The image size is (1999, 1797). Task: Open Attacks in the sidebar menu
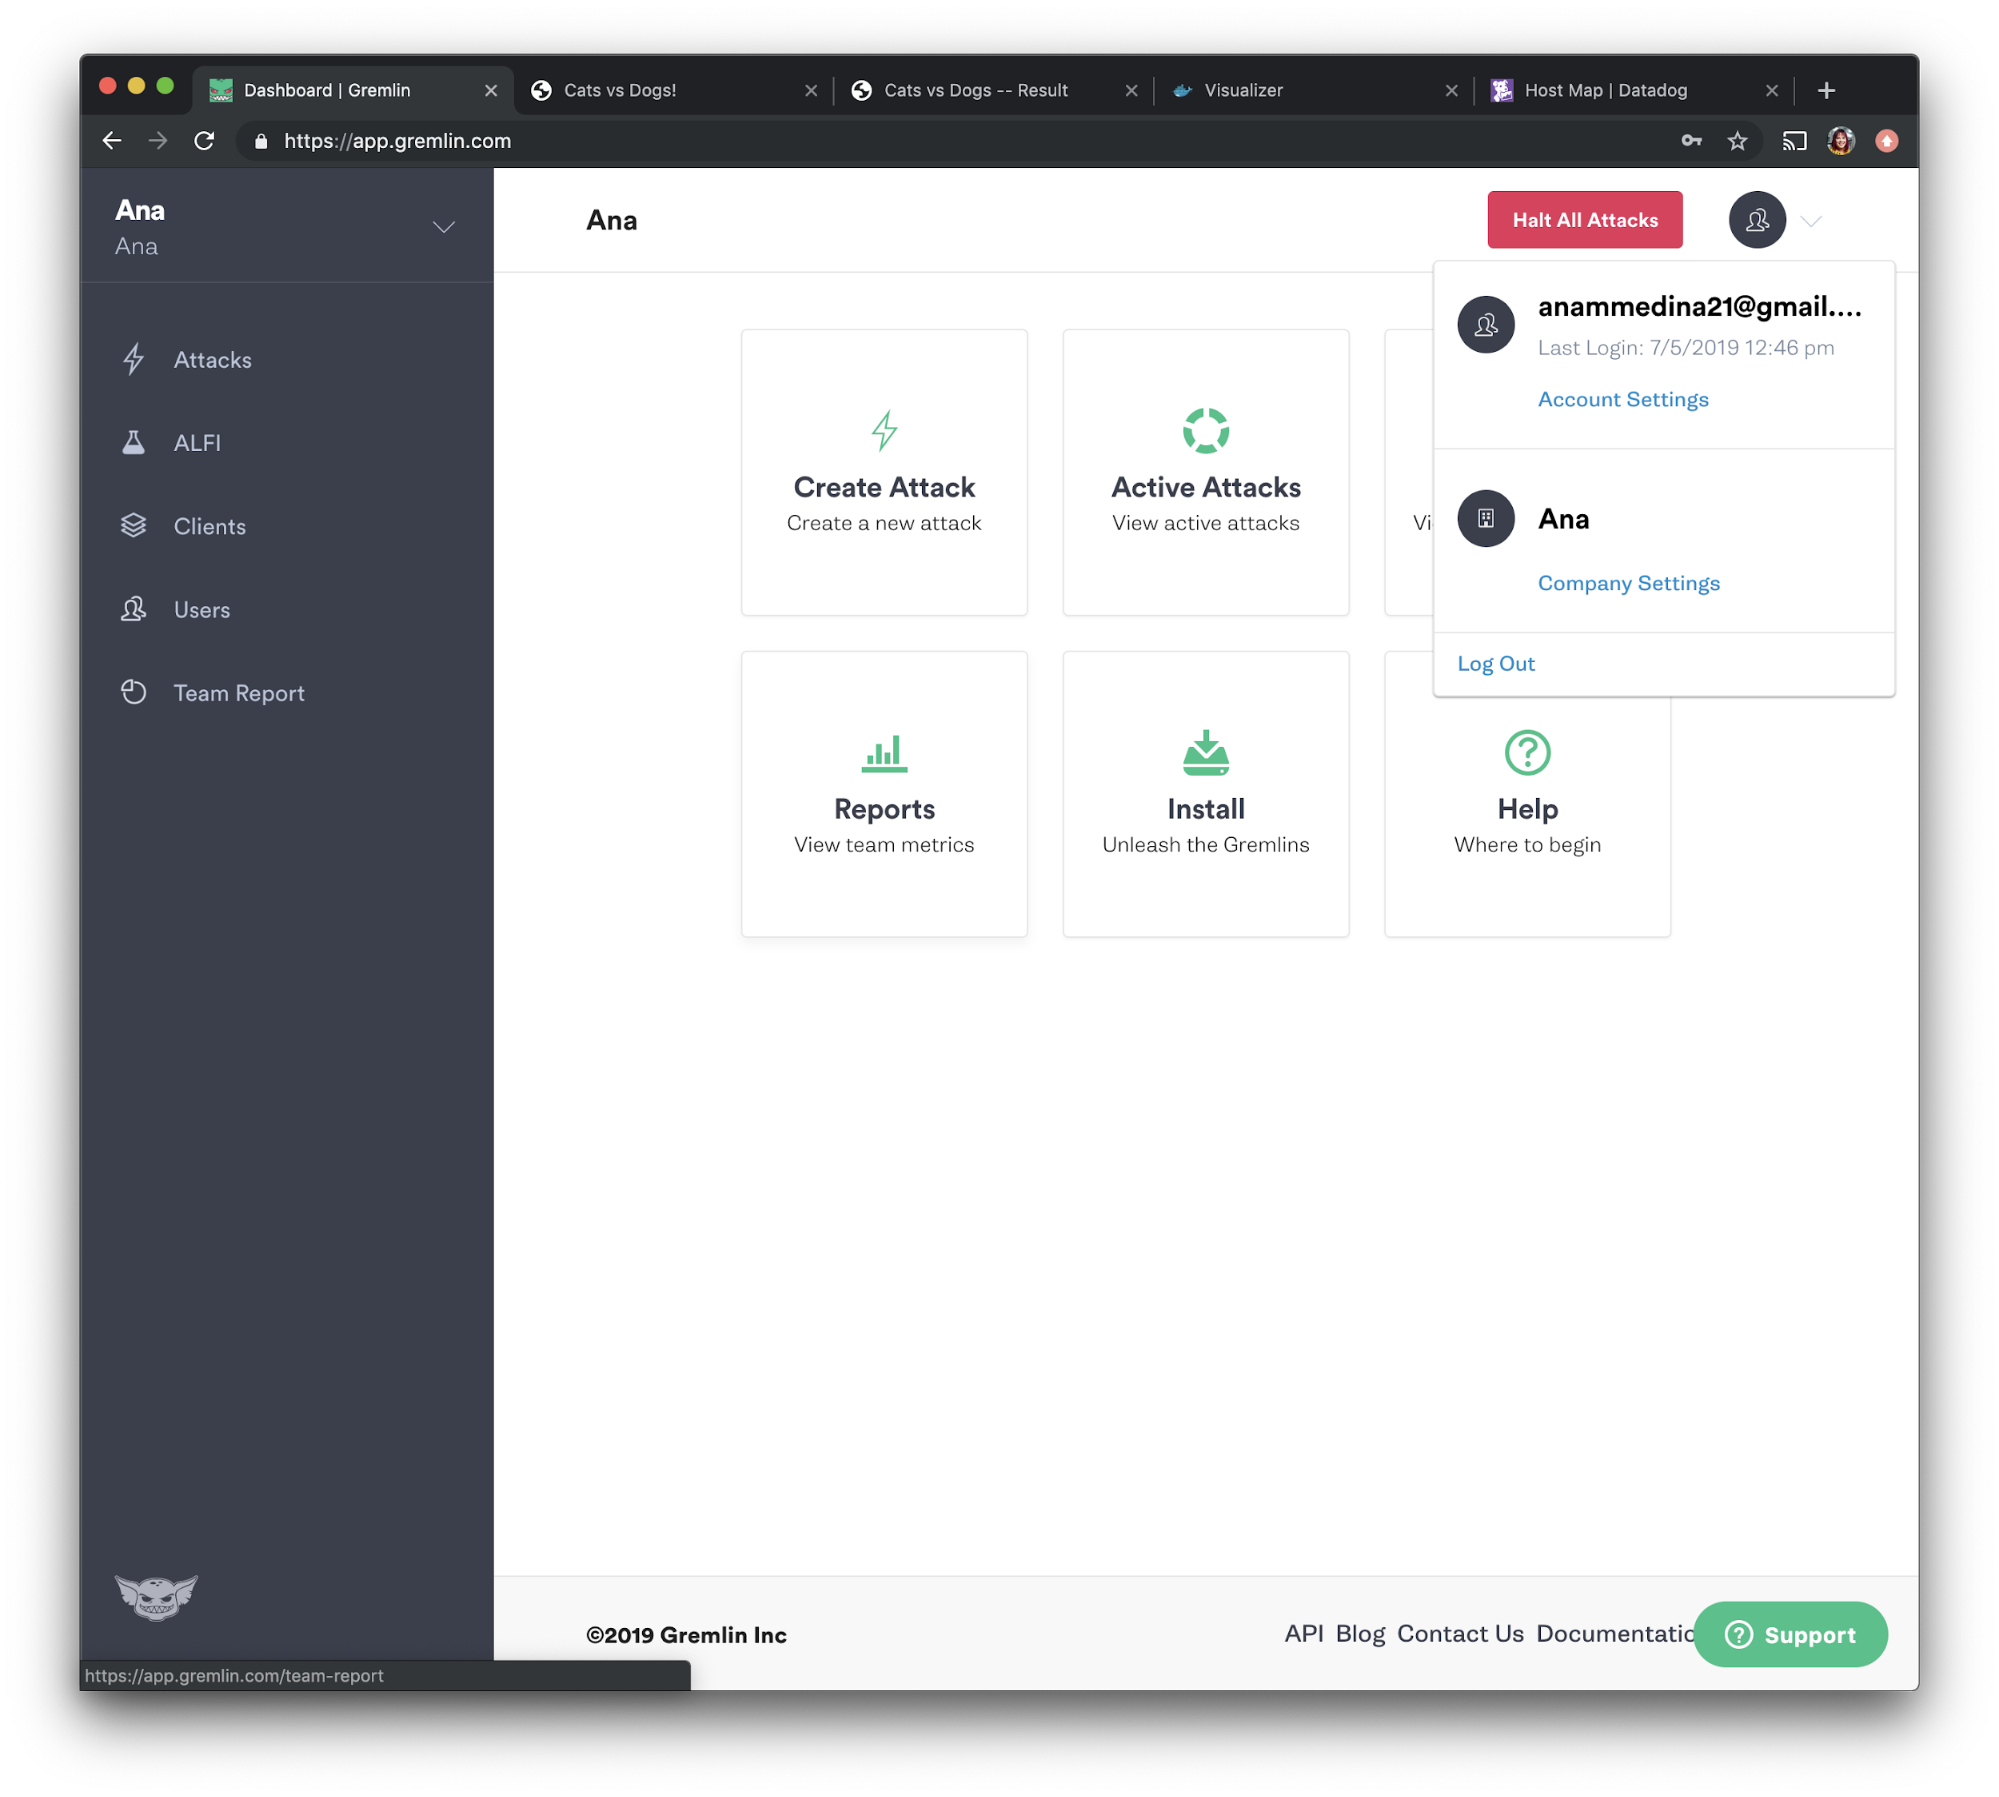[x=213, y=360]
